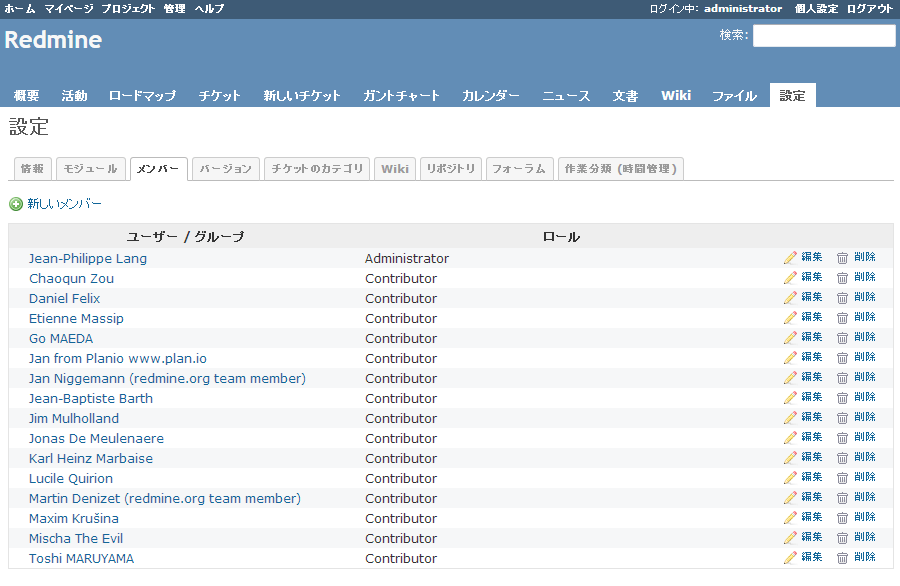Open 文書 in project menu
Viewport: 900px width, 586px height.
click(x=625, y=96)
